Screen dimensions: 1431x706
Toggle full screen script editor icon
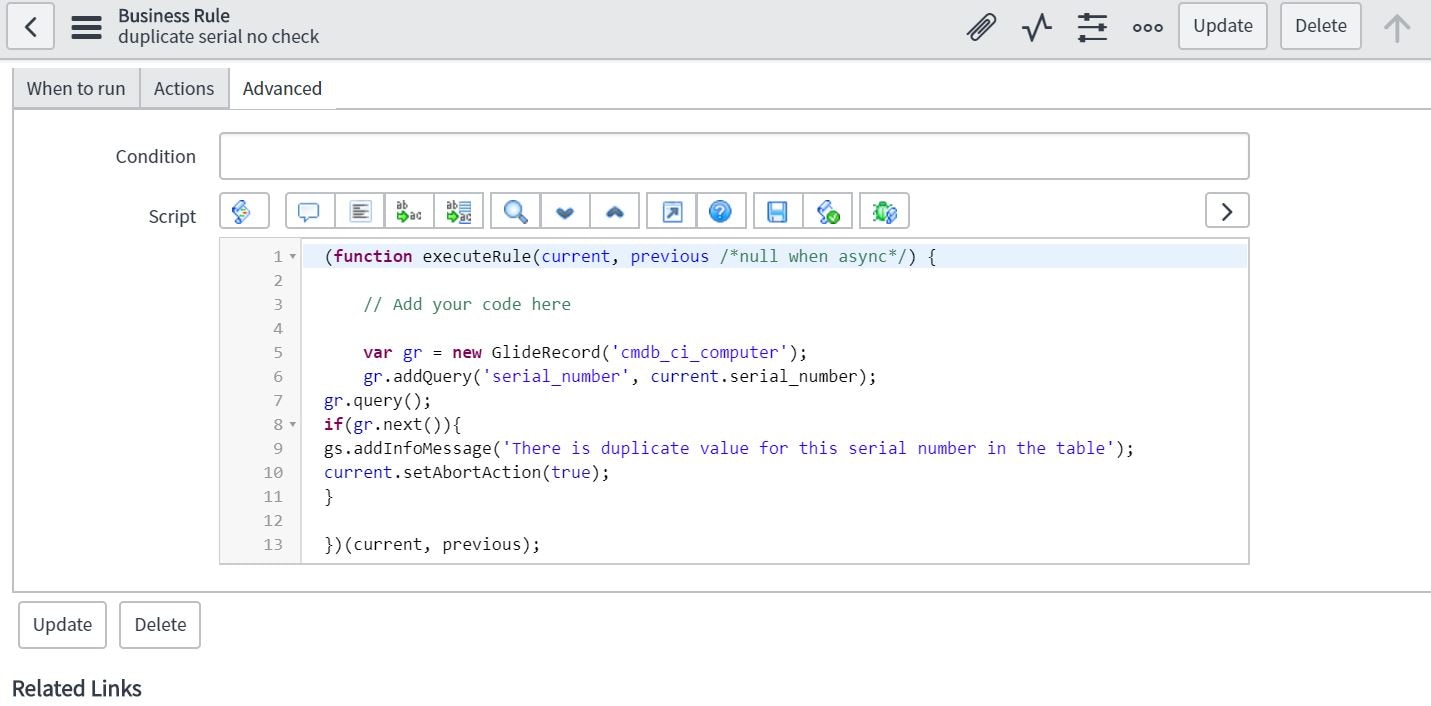click(672, 211)
